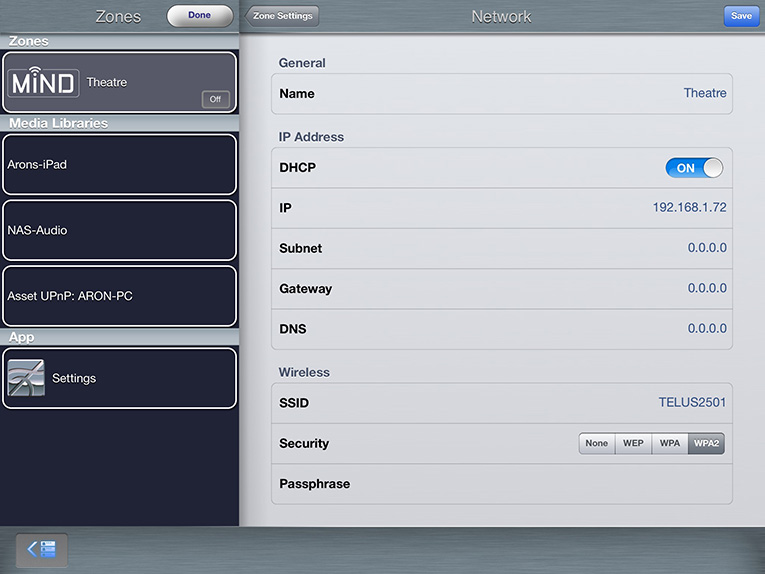Open the NAS-Audio media library
The image size is (765, 574).
[x=119, y=230]
